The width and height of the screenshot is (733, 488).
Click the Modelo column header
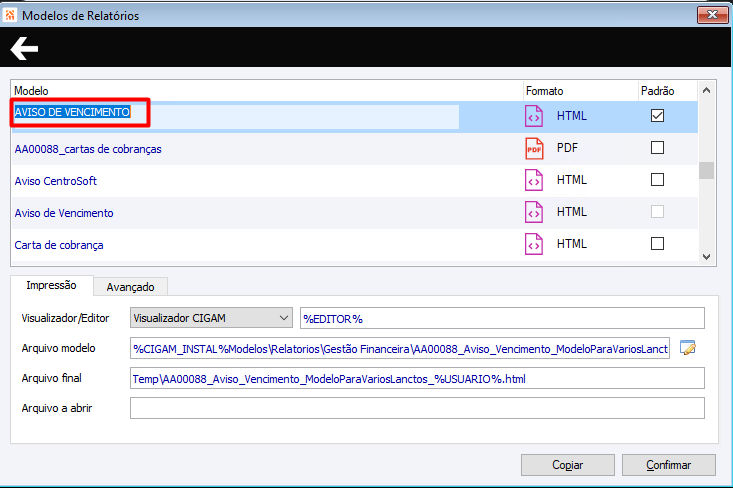(x=31, y=91)
